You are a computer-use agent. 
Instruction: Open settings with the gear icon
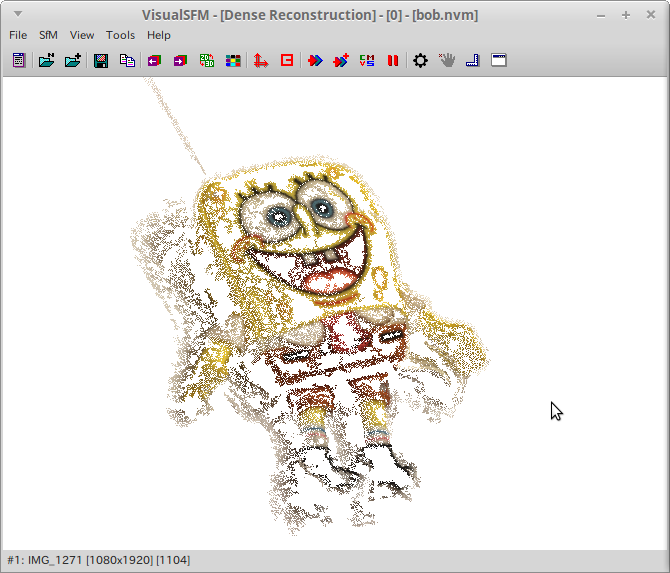(420, 60)
